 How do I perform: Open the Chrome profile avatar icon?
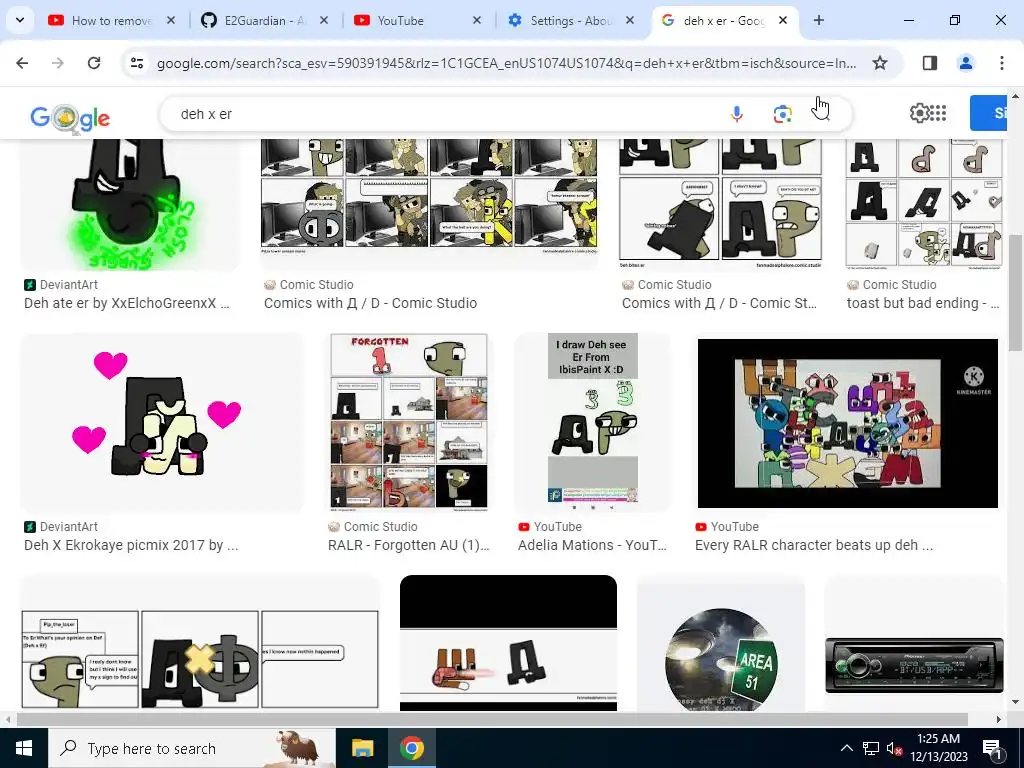coord(965,63)
